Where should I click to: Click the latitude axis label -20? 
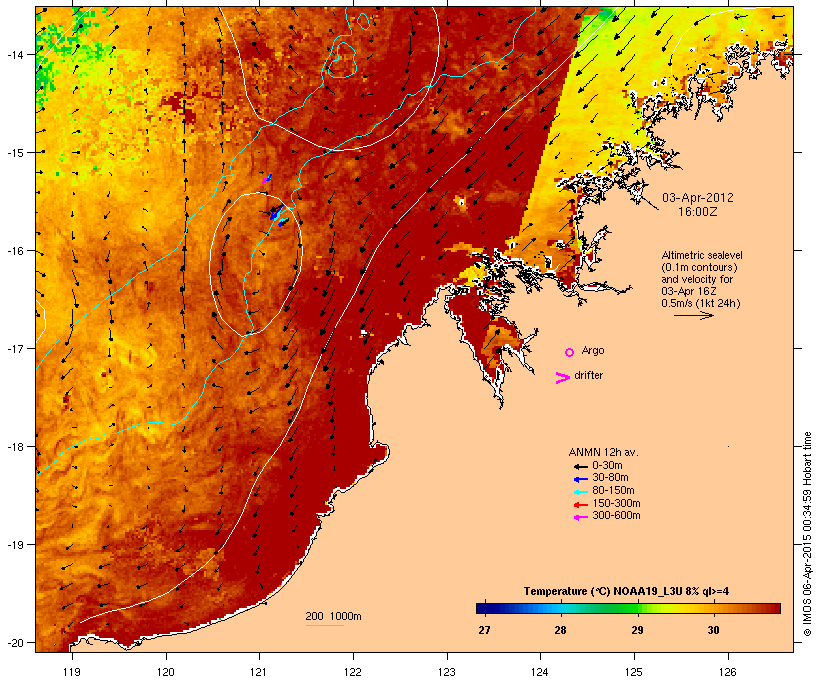click(14, 643)
